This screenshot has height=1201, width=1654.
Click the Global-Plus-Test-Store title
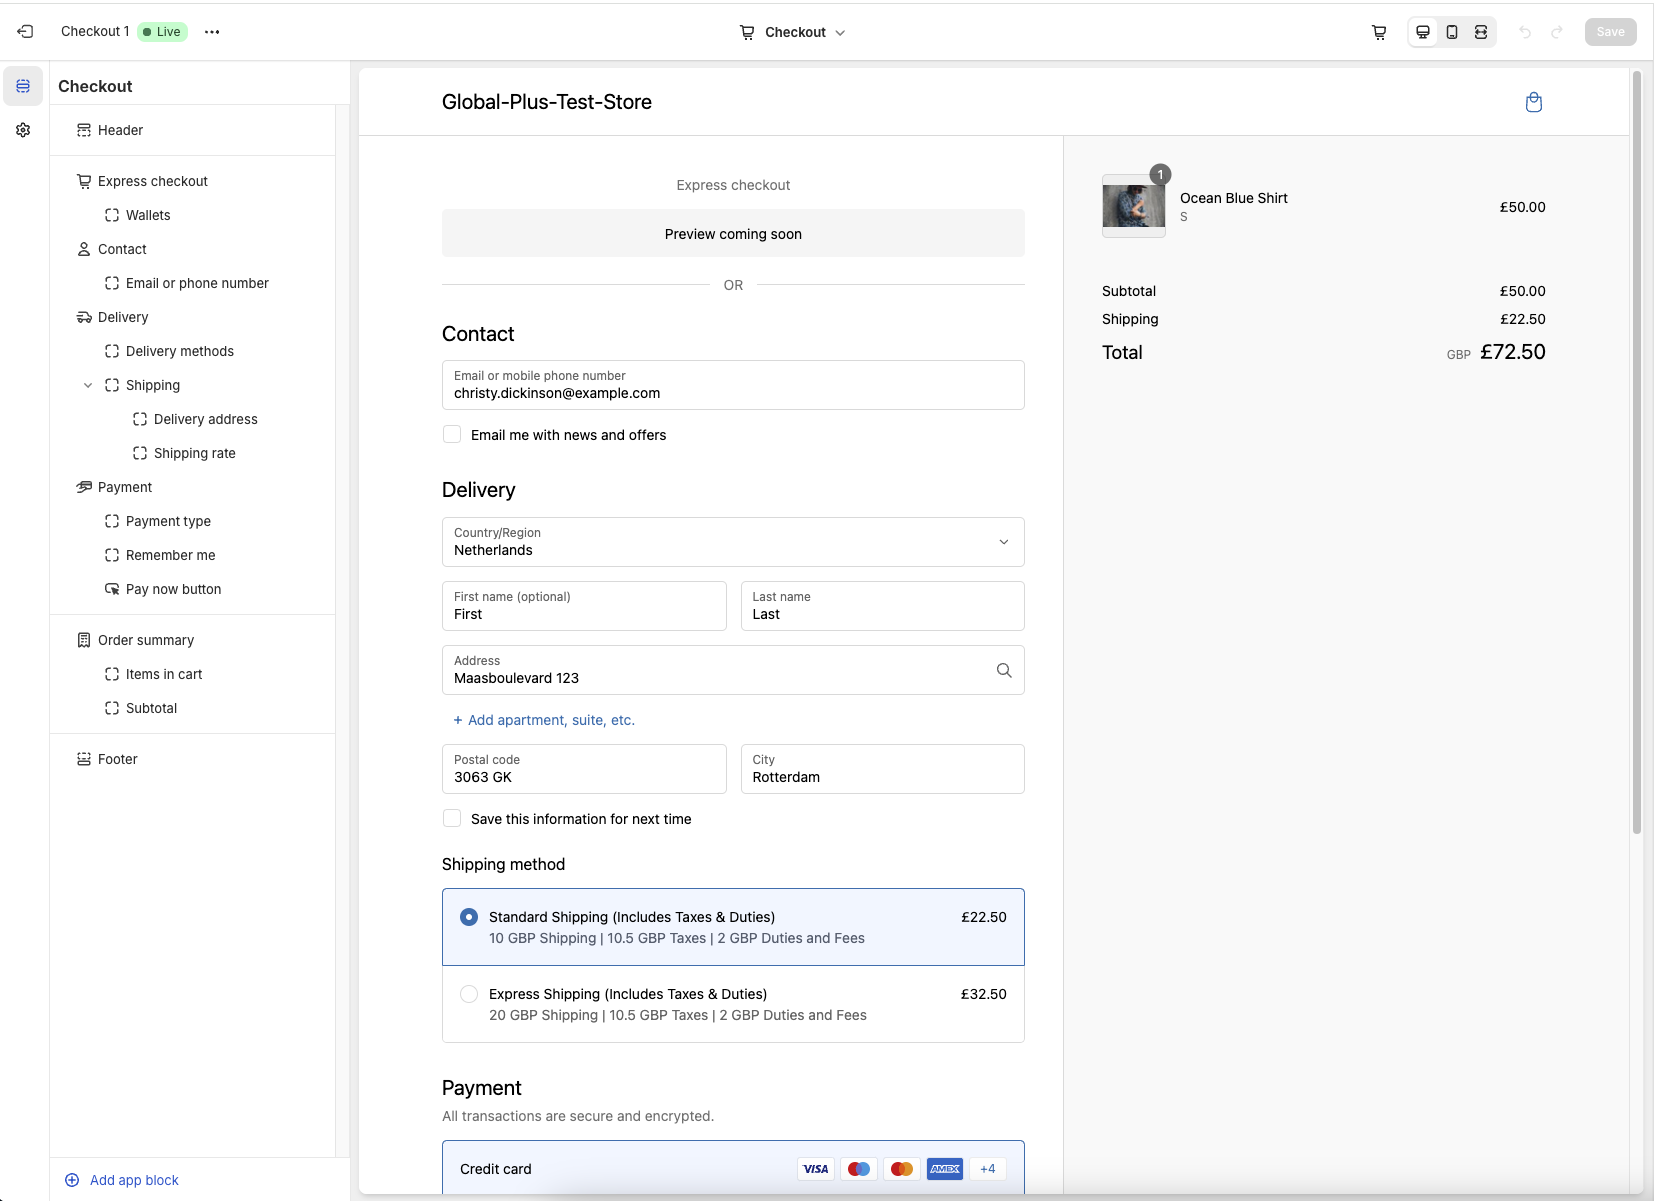pyautogui.click(x=547, y=102)
